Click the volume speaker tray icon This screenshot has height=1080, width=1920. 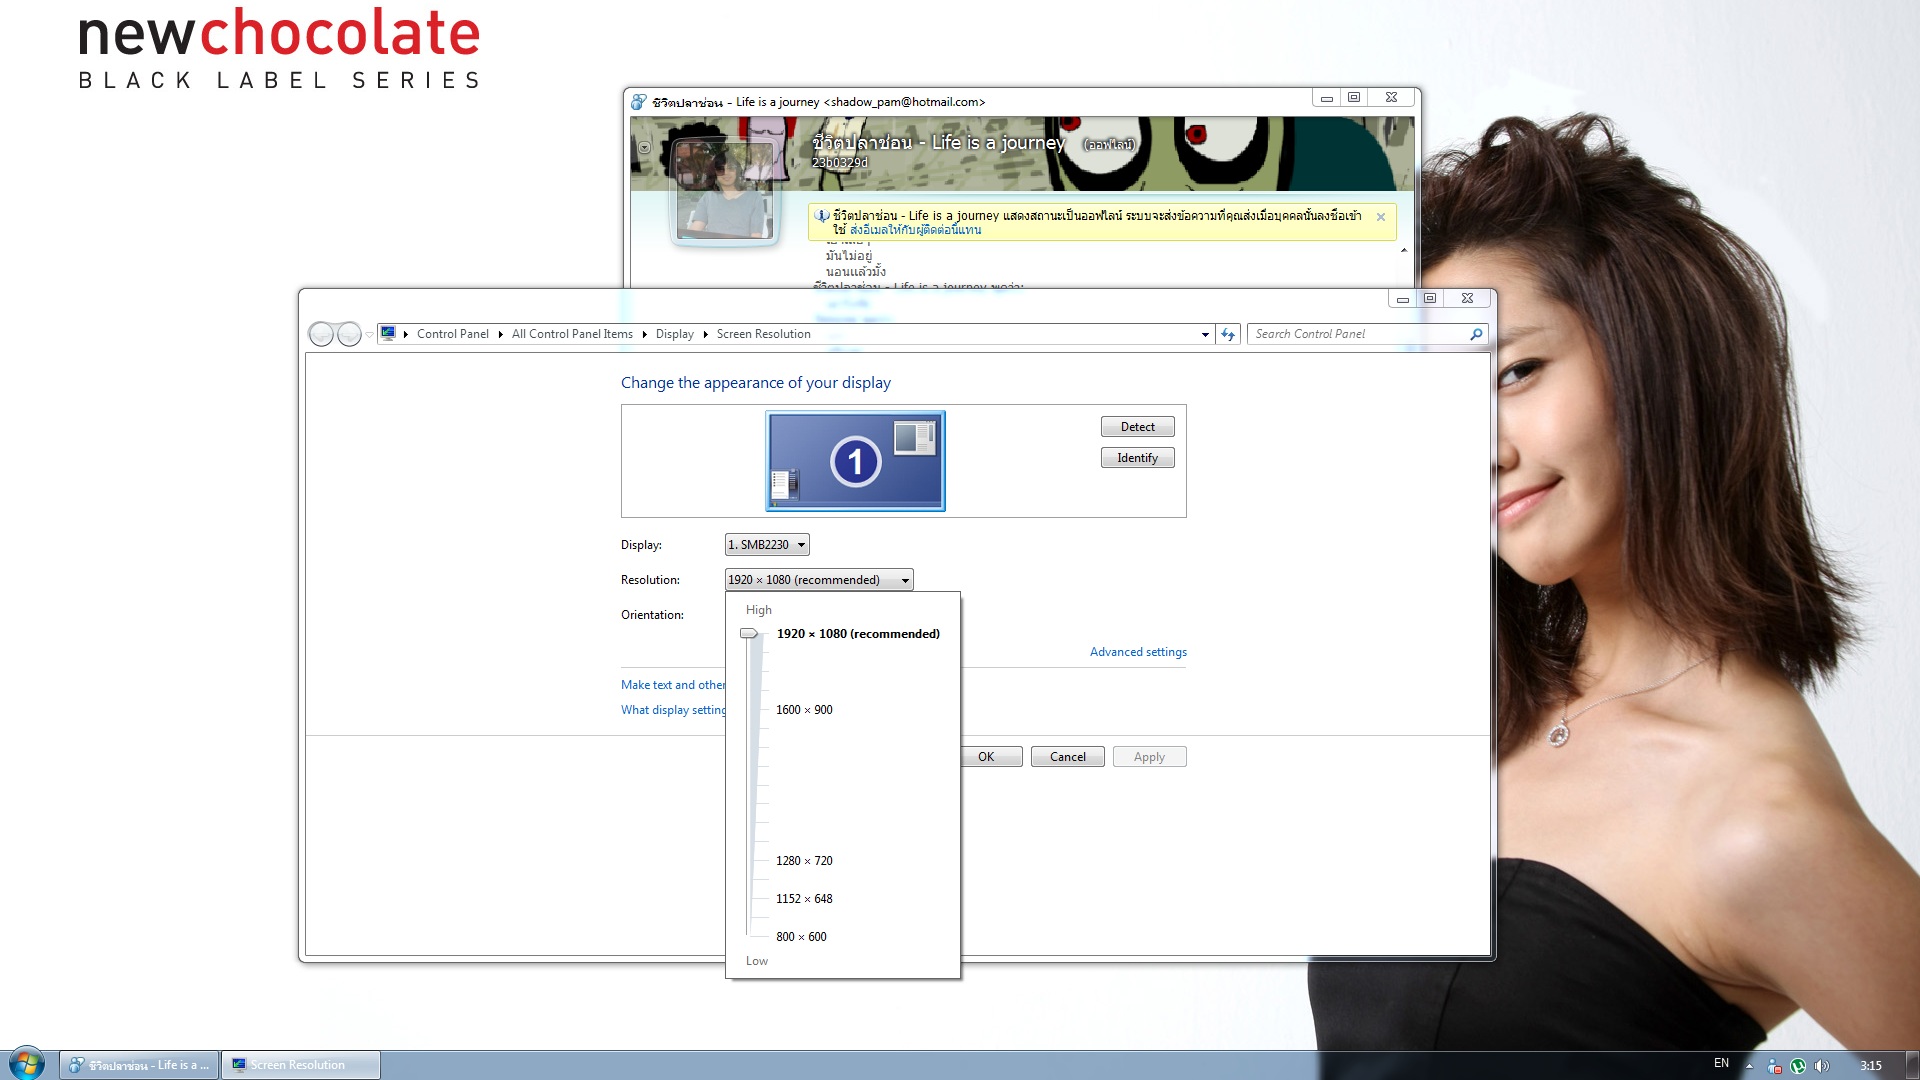(1821, 1065)
